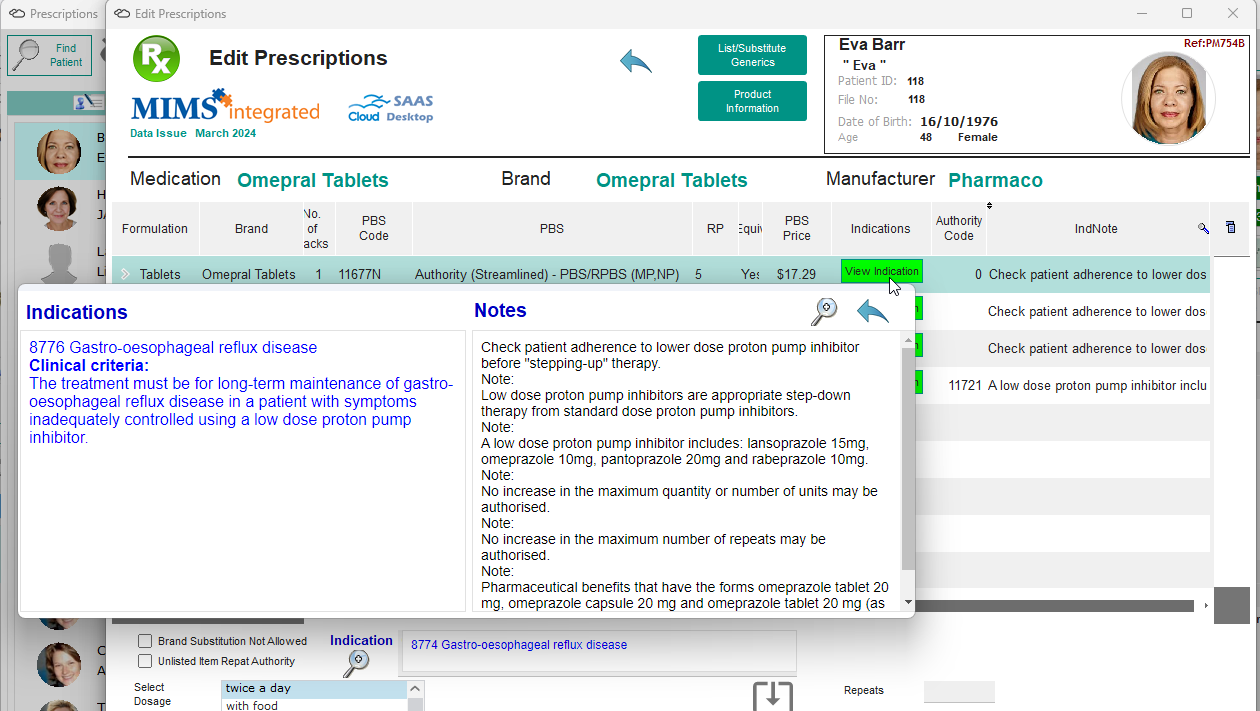Click the magnifier under the Indication label

[x=356, y=662]
